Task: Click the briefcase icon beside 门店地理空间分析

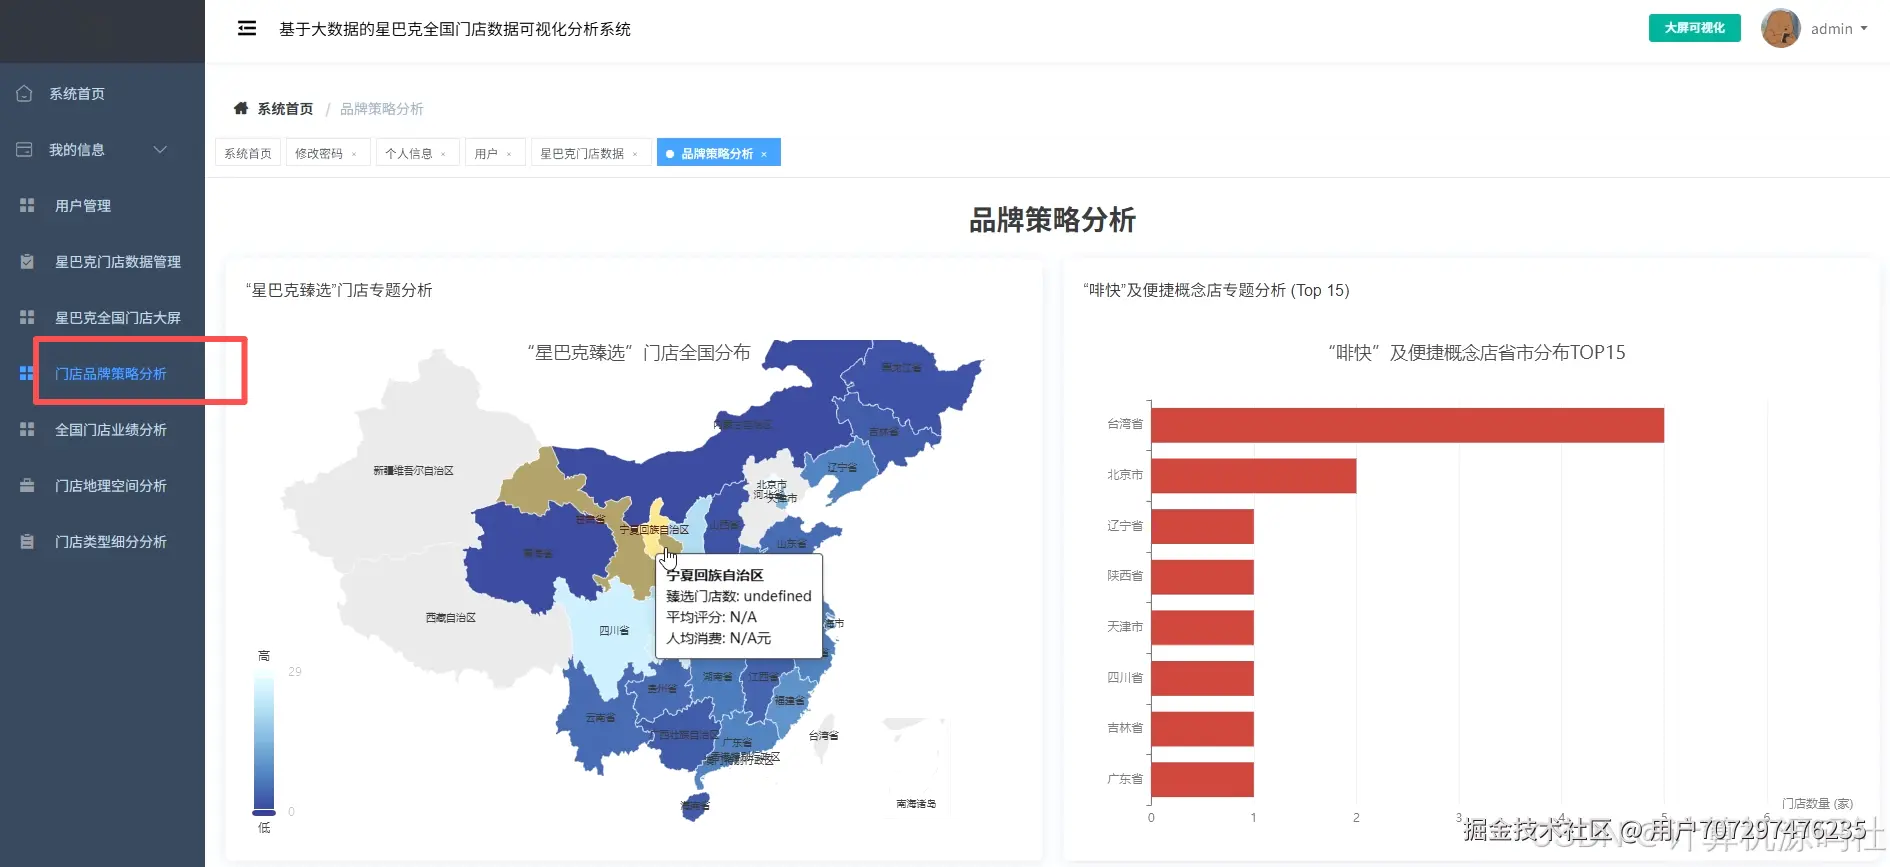Action: point(27,485)
